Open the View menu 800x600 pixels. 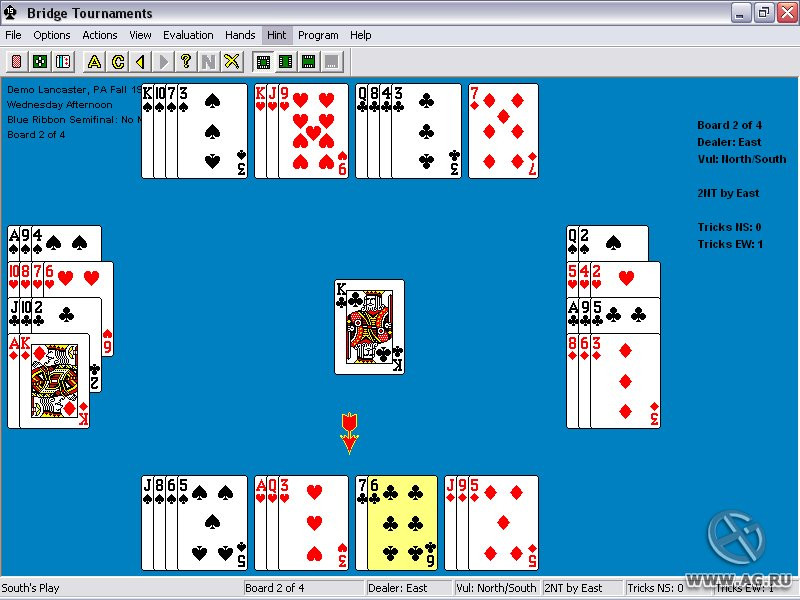point(140,35)
